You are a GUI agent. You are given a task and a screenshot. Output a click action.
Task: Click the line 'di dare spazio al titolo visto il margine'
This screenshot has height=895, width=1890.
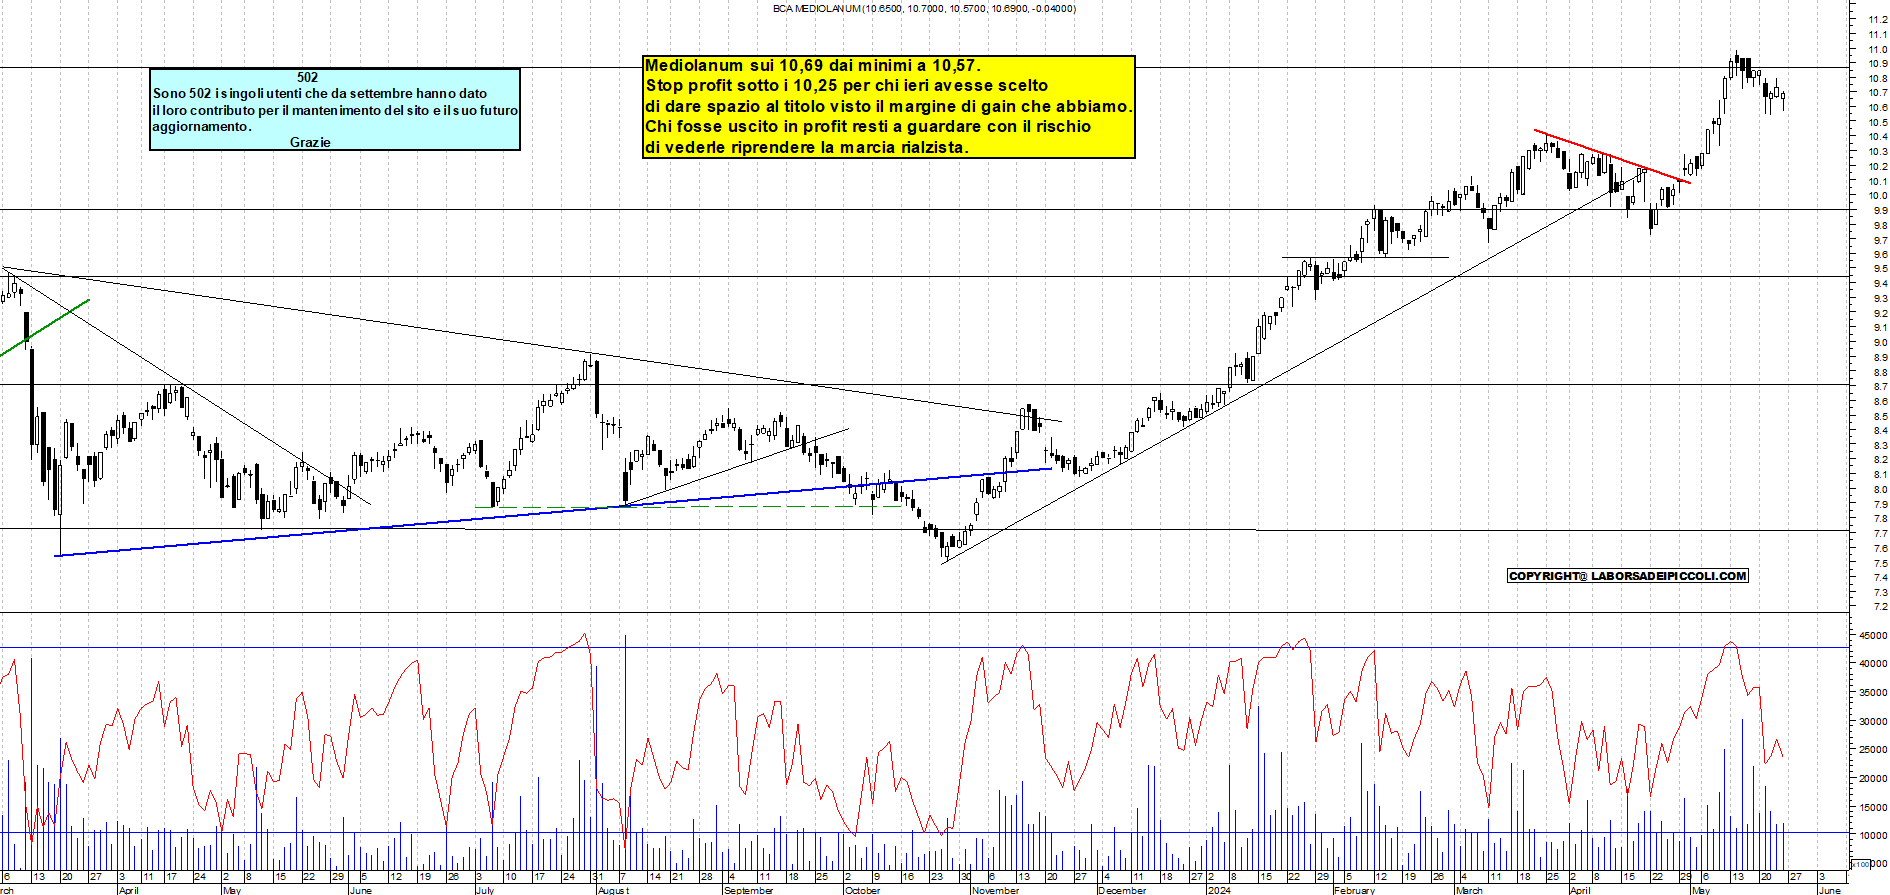click(x=889, y=106)
